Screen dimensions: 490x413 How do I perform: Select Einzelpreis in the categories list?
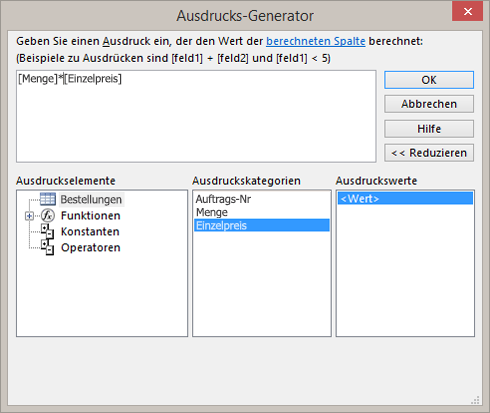pos(262,226)
